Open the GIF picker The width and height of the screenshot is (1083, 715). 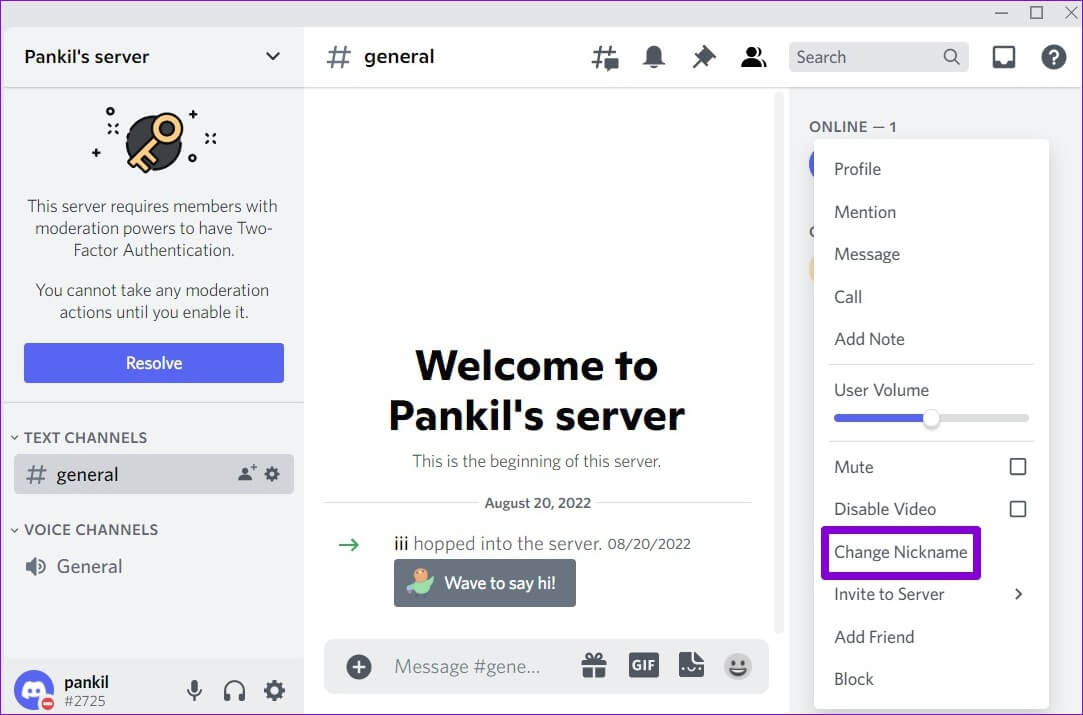(x=644, y=665)
